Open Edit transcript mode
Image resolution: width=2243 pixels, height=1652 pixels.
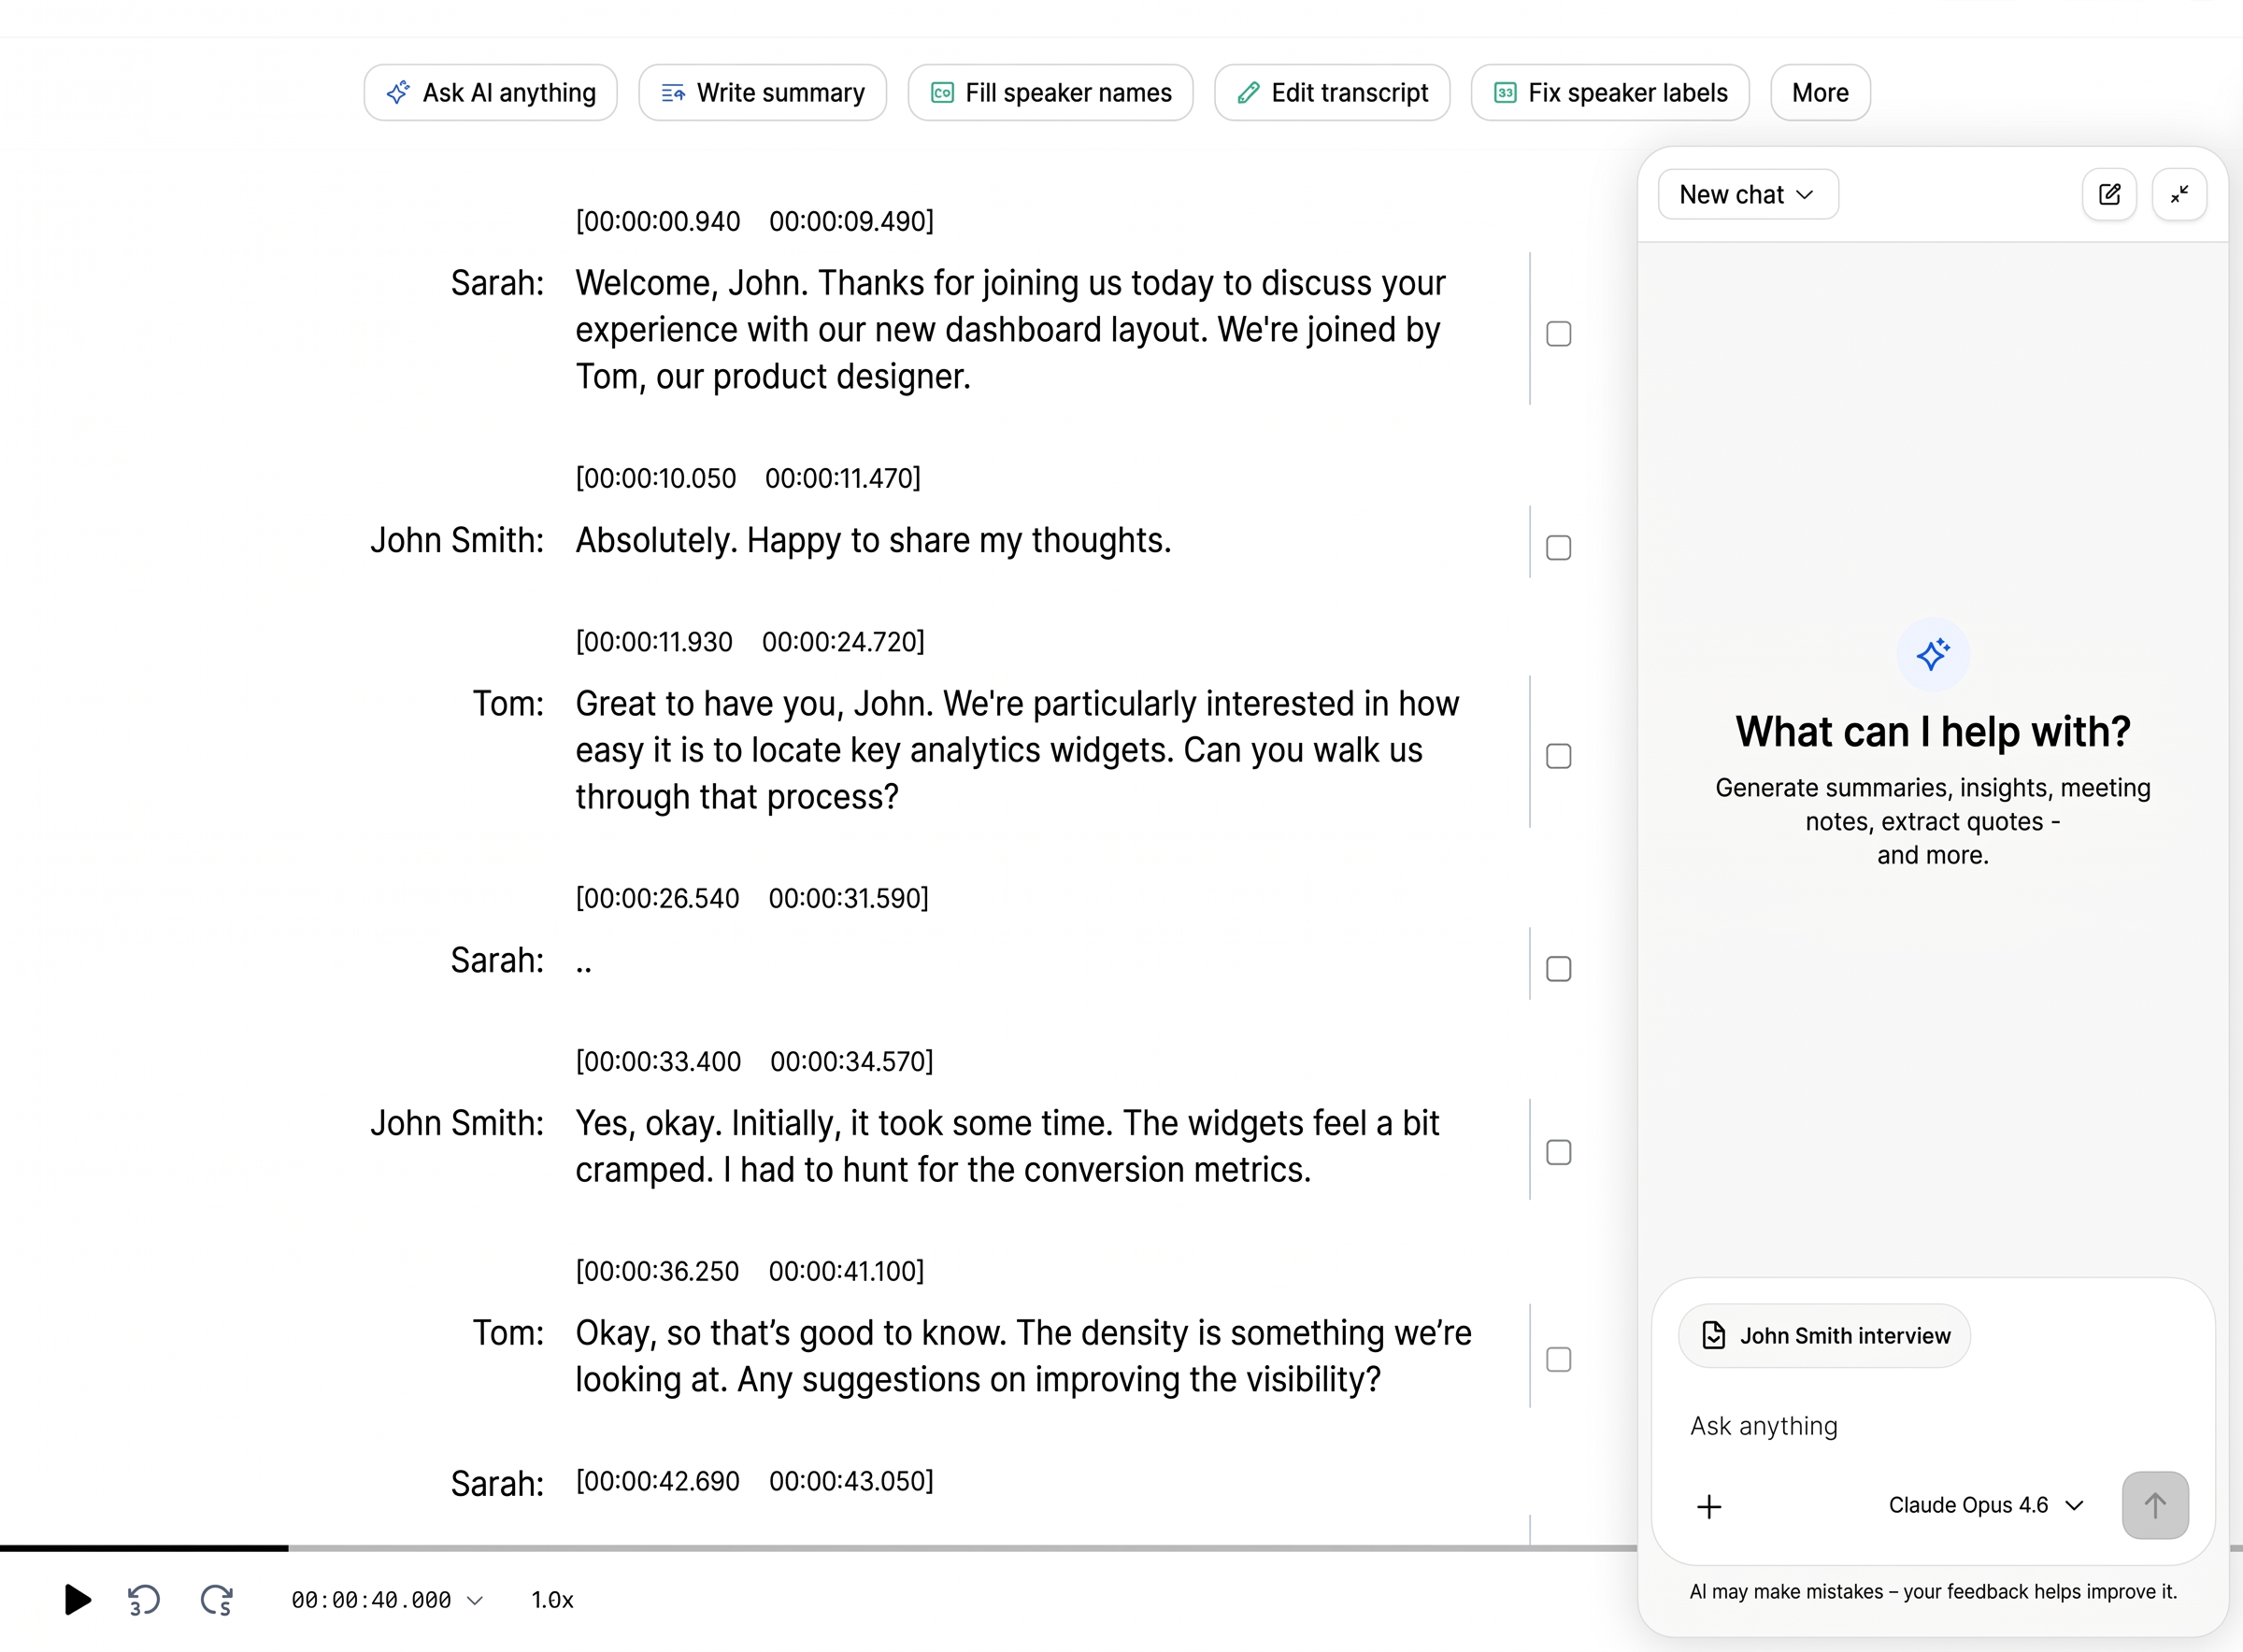(x=1332, y=93)
